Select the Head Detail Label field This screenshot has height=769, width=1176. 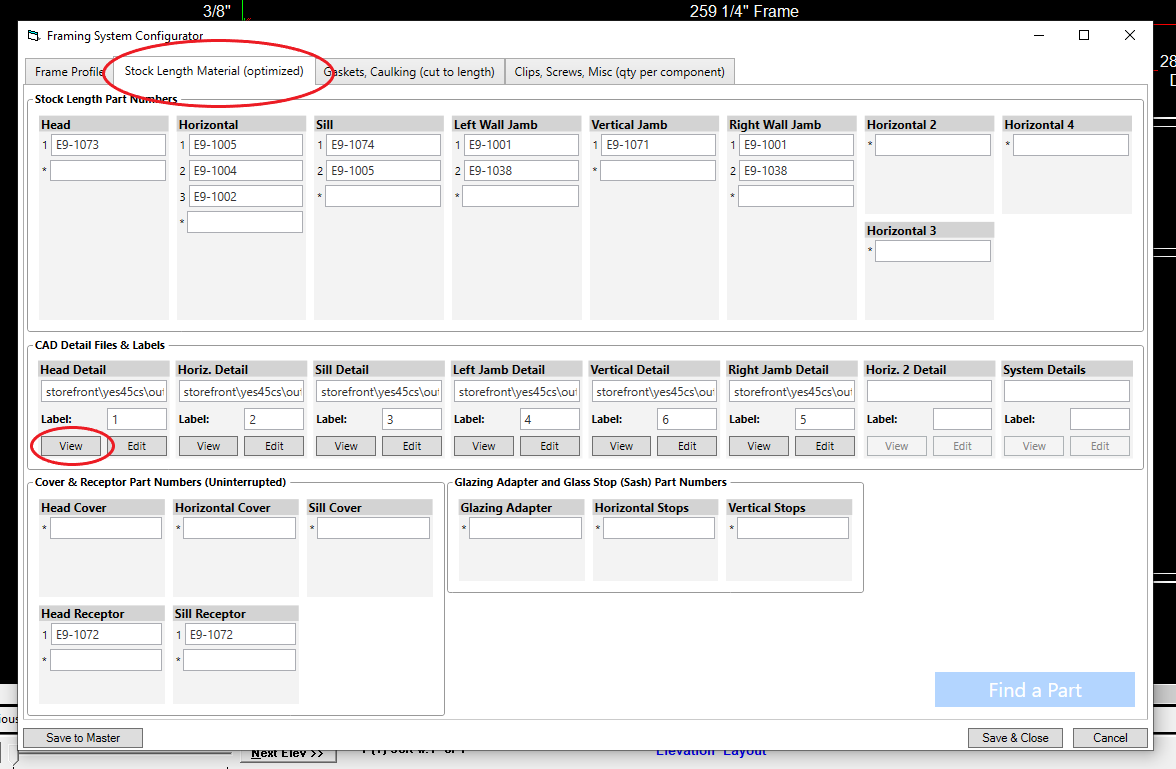(136, 419)
